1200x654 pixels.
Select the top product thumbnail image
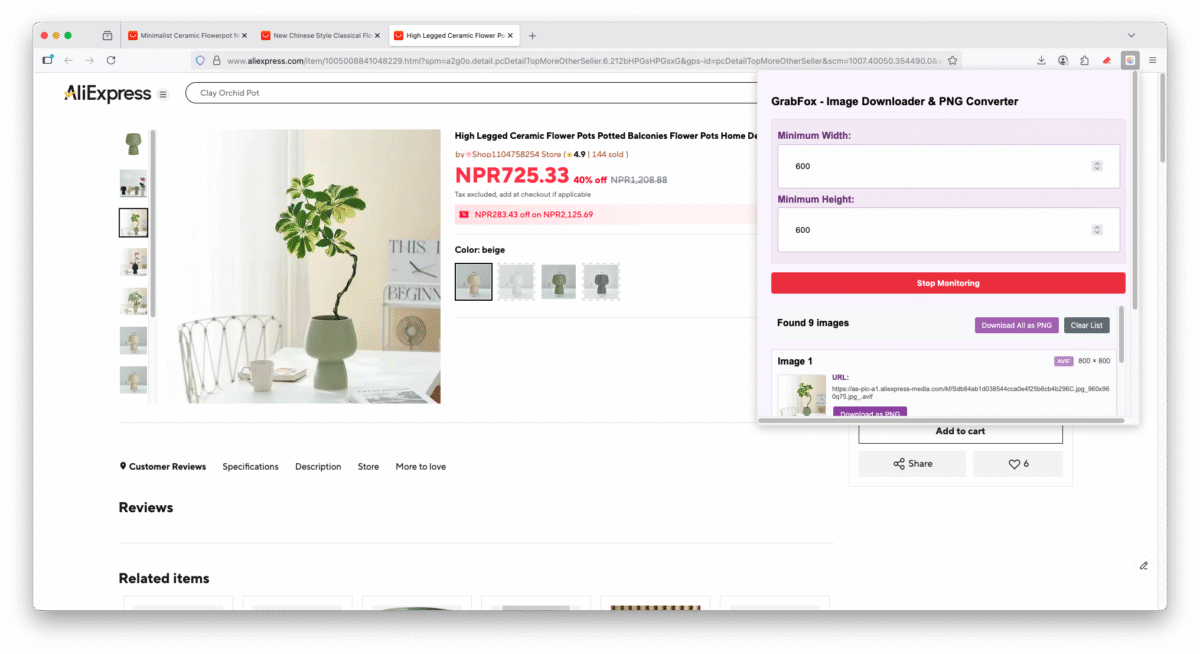(133, 144)
